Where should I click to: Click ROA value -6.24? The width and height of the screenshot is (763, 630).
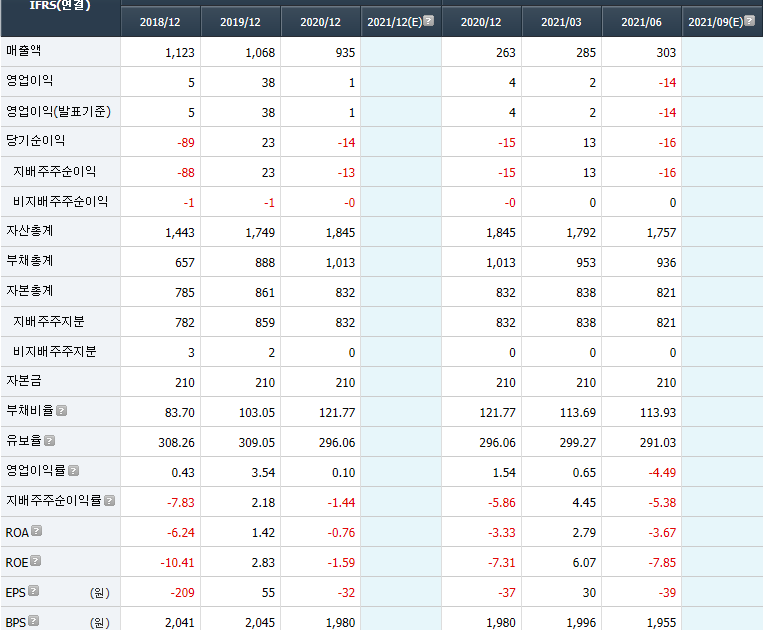pyautogui.click(x=181, y=533)
